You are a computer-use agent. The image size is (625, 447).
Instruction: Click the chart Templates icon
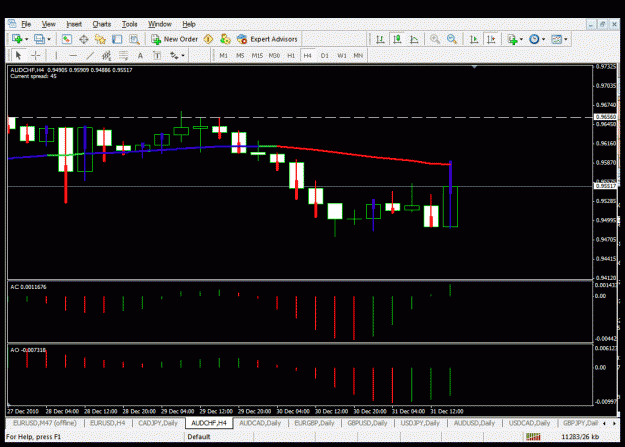tap(556, 39)
